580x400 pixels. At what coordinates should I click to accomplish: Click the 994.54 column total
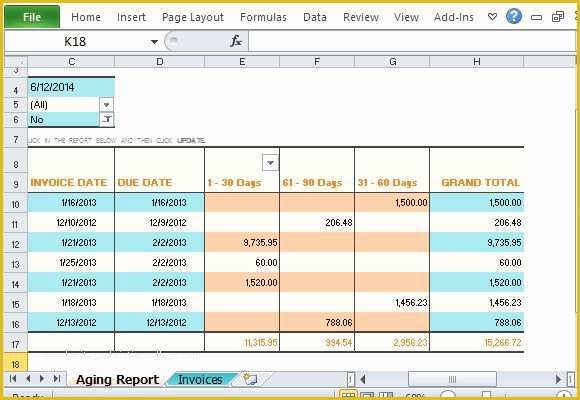(317, 342)
